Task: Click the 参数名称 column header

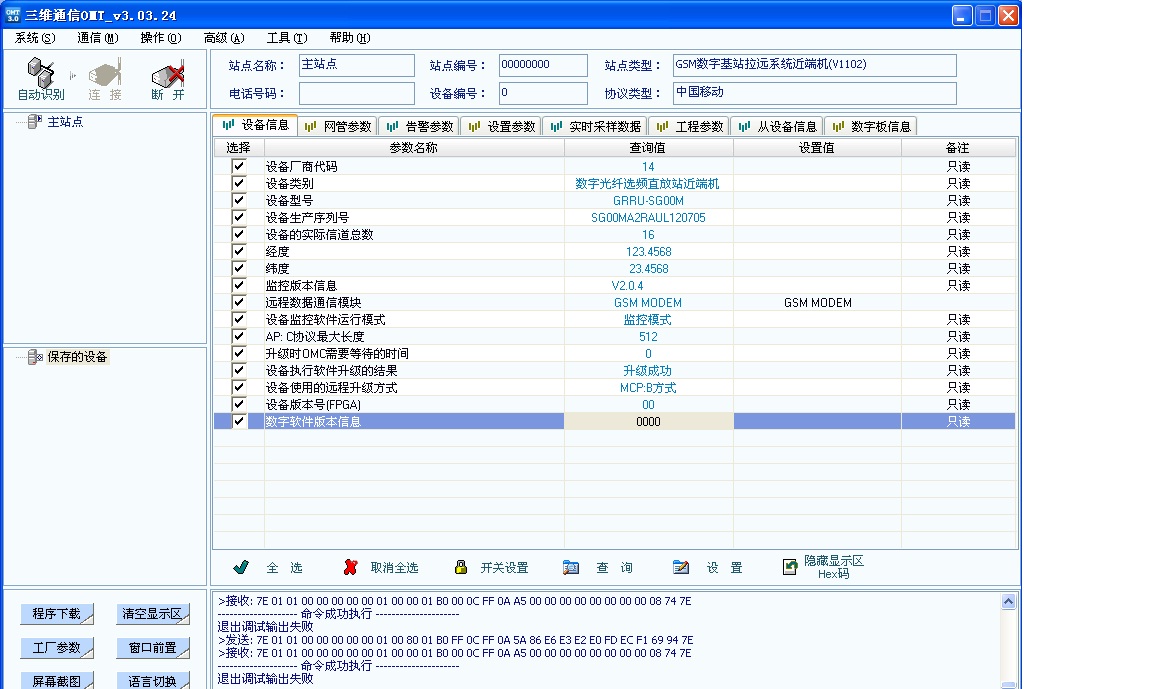Action: [x=414, y=148]
